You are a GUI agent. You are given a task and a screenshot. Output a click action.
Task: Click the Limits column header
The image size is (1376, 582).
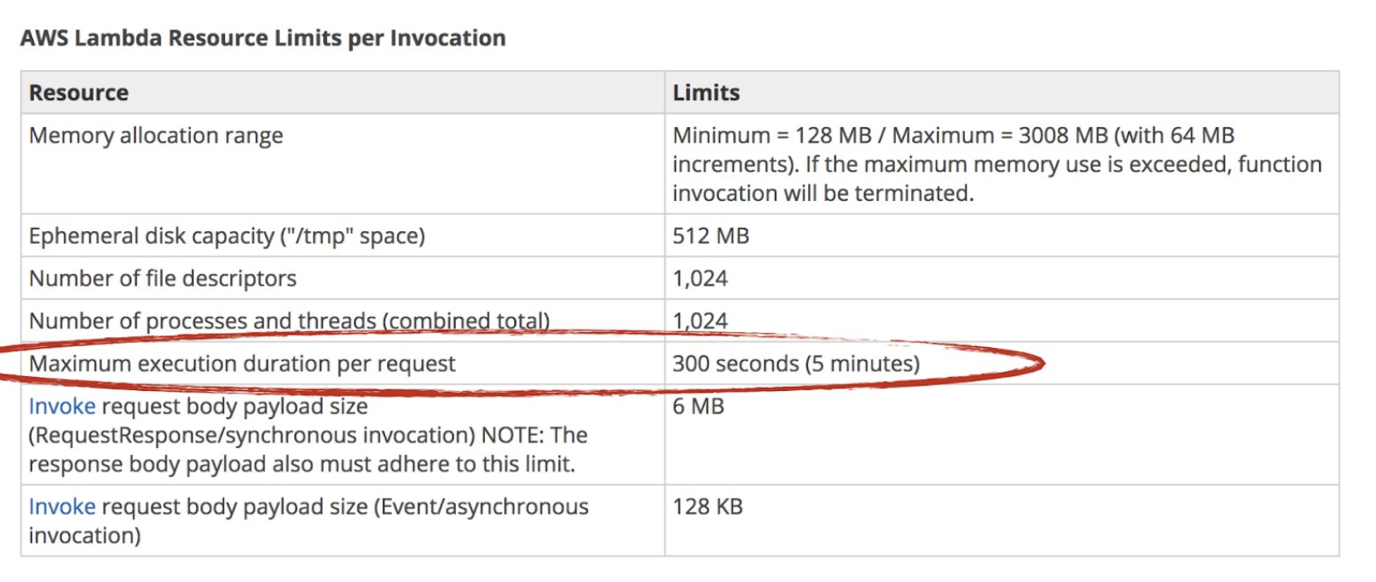click(x=706, y=93)
